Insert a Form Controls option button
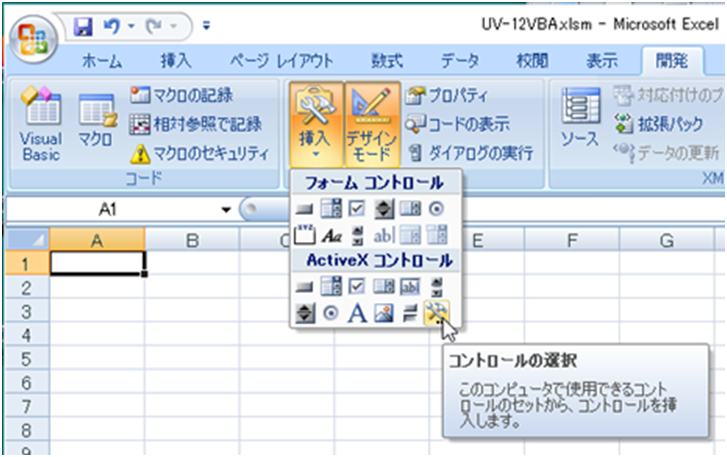This screenshot has height=457, width=727. (x=435, y=209)
